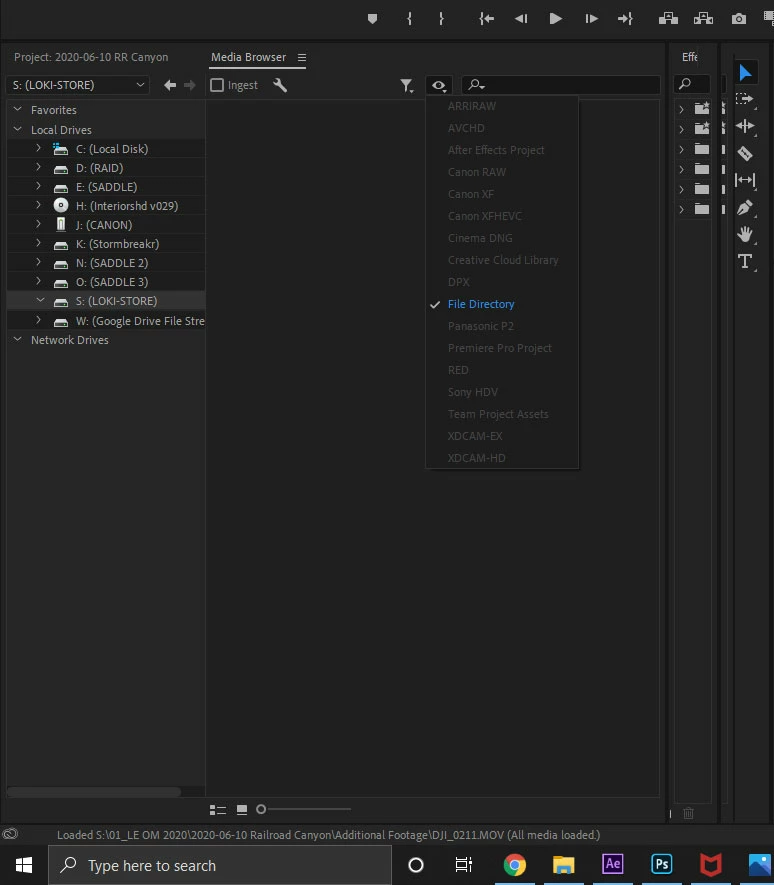Open Media Browser panel menu

coord(302,58)
